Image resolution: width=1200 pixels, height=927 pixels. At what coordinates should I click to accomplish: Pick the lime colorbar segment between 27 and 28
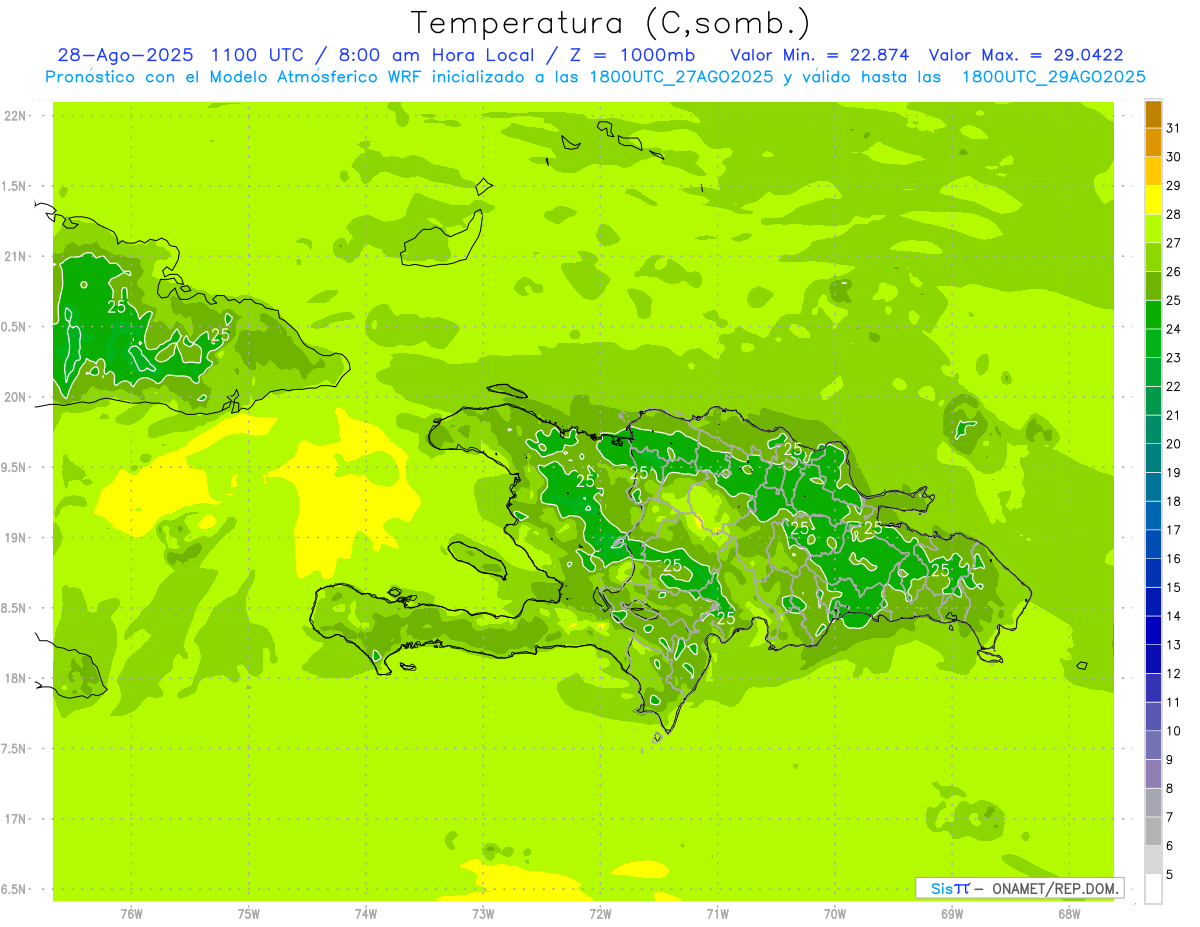pyautogui.click(x=1153, y=229)
